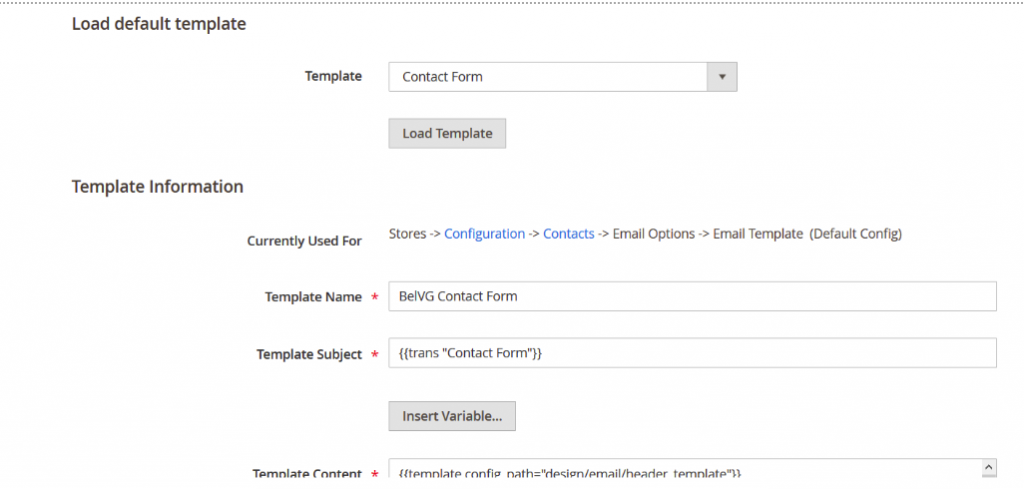Click into the Template Subject field

click(692, 353)
